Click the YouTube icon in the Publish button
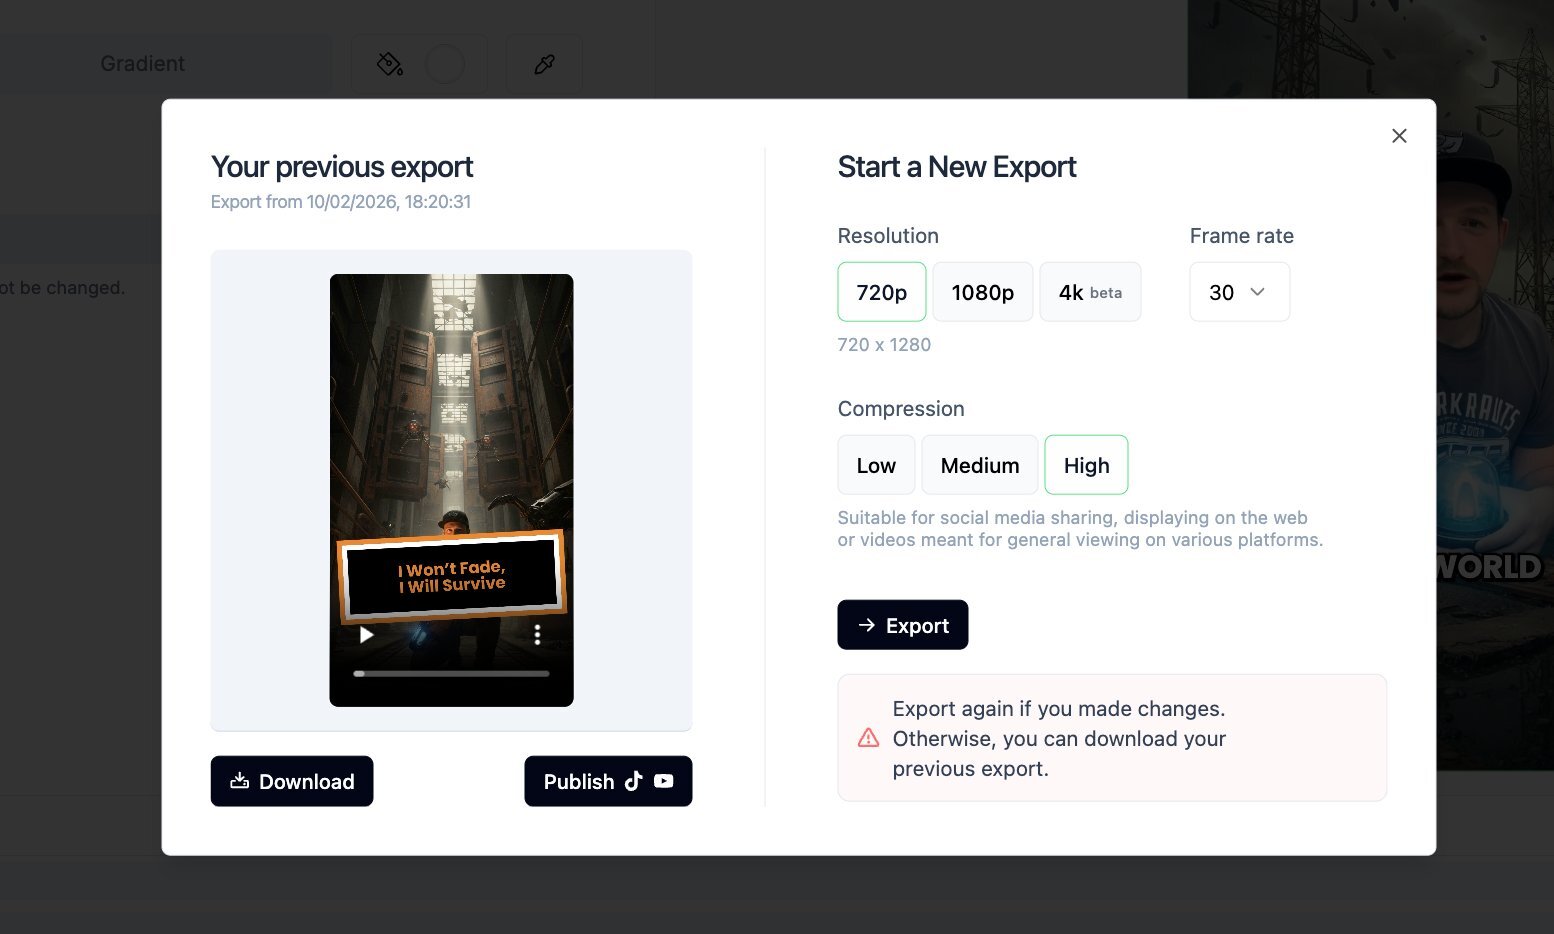Screen dimensions: 1554x934 [x=664, y=781]
